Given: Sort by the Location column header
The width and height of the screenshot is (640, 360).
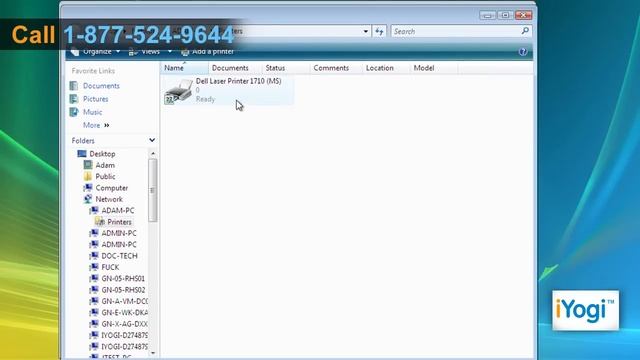Looking at the screenshot, I should pyautogui.click(x=386, y=68).
